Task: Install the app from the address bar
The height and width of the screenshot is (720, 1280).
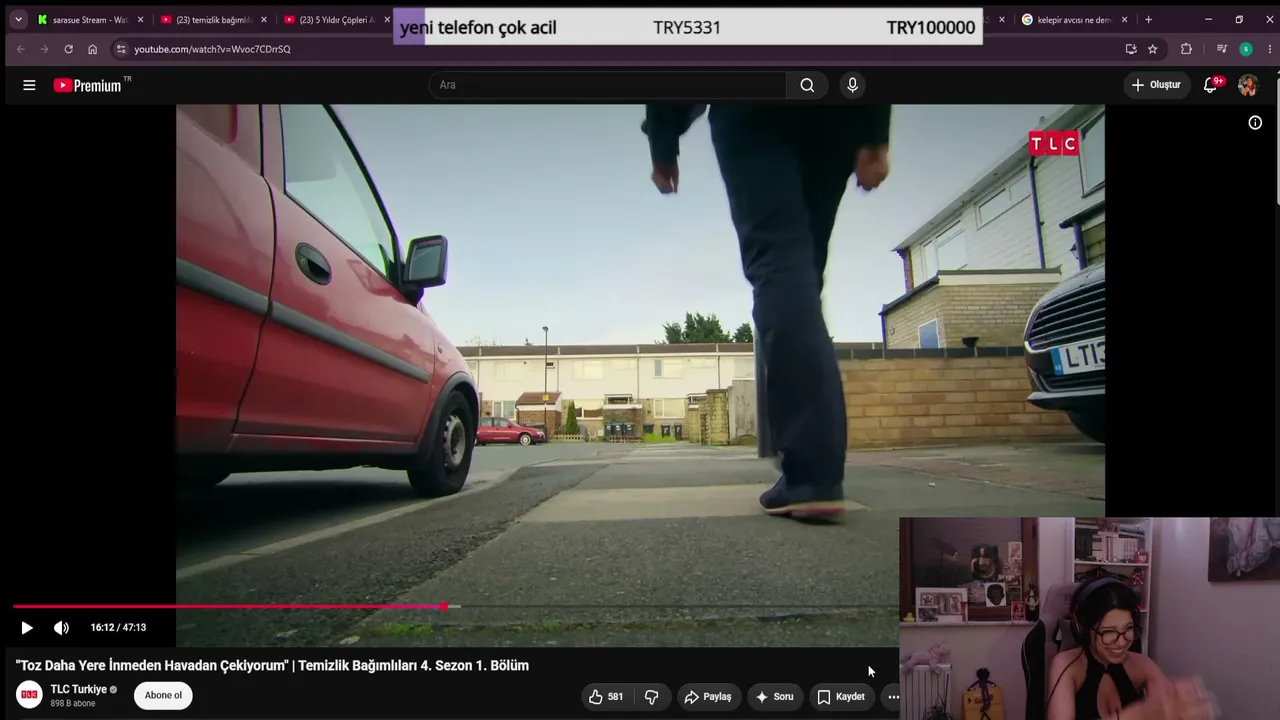Action: click(x=1131, y=49)
